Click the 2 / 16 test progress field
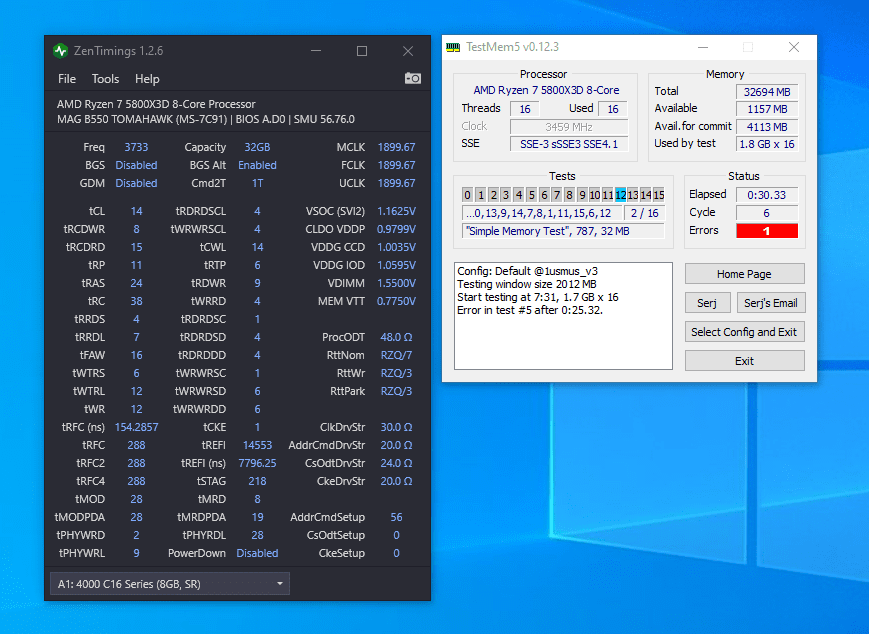This screenshot has height=634, width=869. click(645, 213)
